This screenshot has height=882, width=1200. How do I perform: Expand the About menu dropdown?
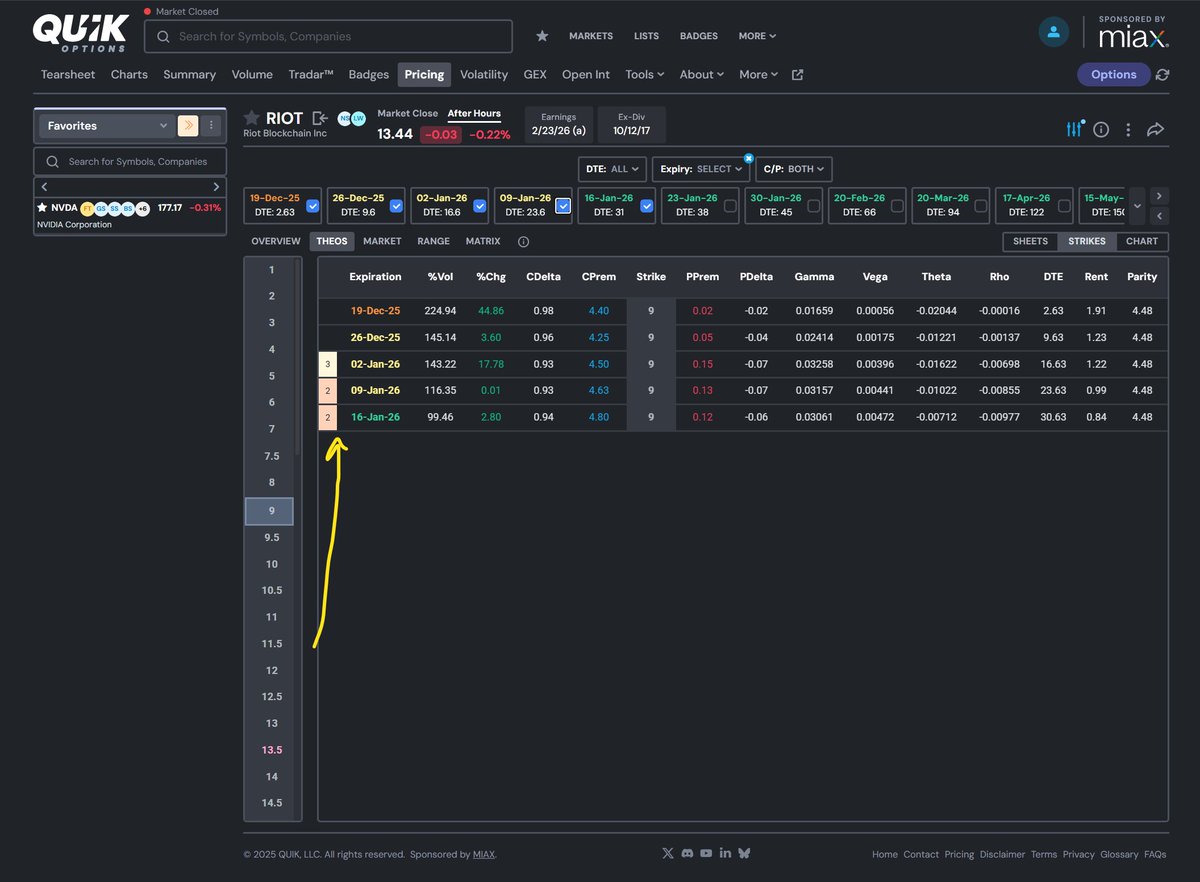pyautogui.click(x=702, y=75)
